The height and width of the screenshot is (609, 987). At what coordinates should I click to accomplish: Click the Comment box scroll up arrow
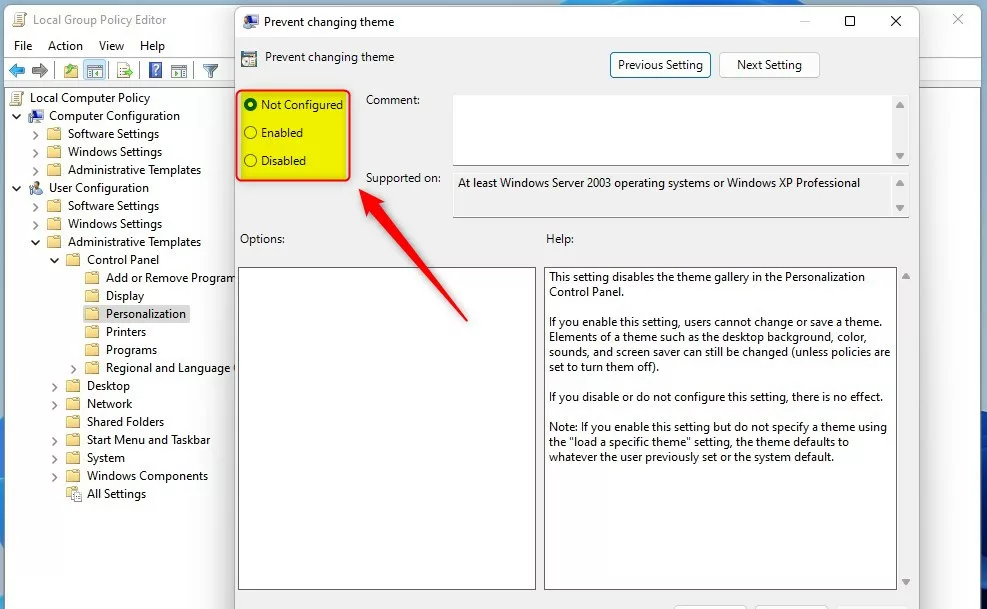pyautogui.click(x=900, y=105)
